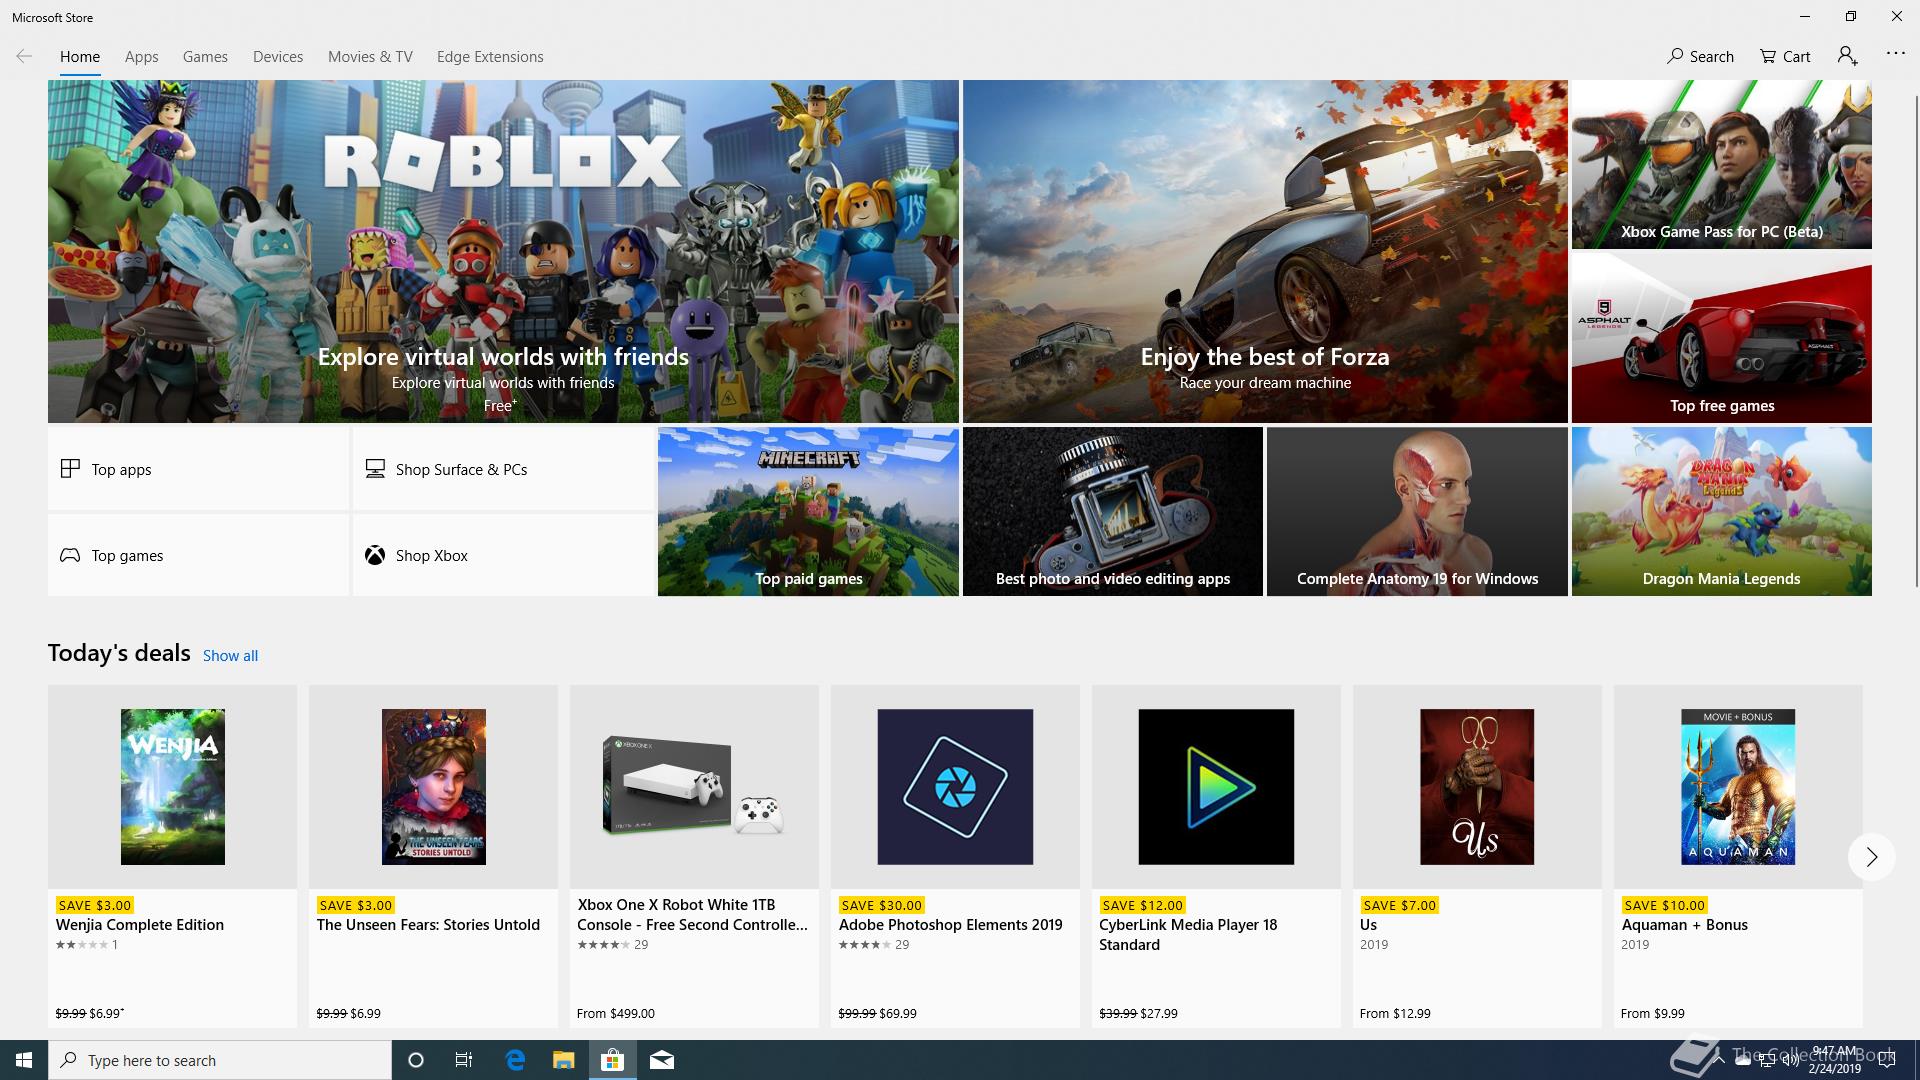Switch to the Home tab

tap(80, 57)
